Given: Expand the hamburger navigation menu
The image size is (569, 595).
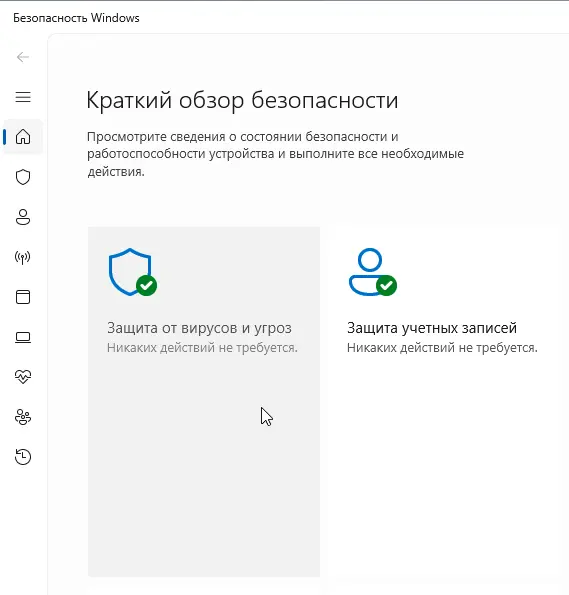Looking at the screenshot, I should [x=23, y=97].
